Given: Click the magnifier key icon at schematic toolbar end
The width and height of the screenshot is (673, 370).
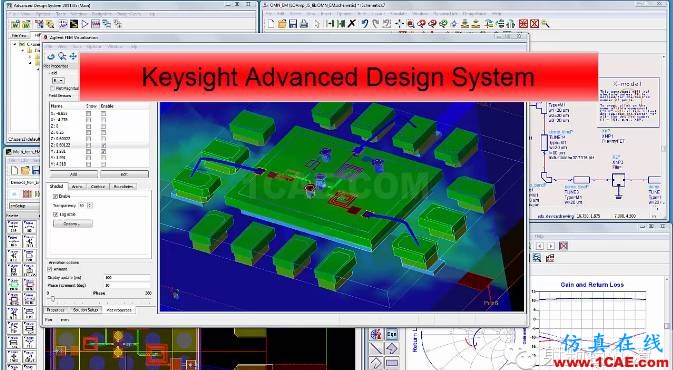Looking at the screenshot, I should pyautogui.click(x=545, y=24).
